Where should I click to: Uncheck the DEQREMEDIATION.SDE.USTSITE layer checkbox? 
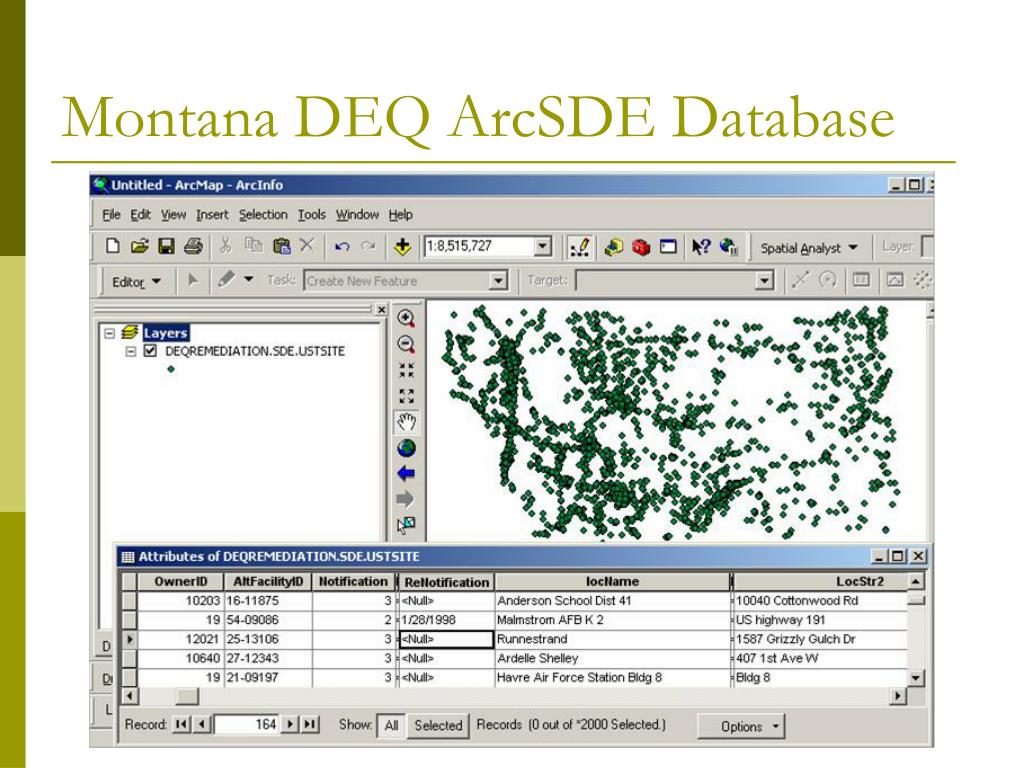(x=150, y=351)
